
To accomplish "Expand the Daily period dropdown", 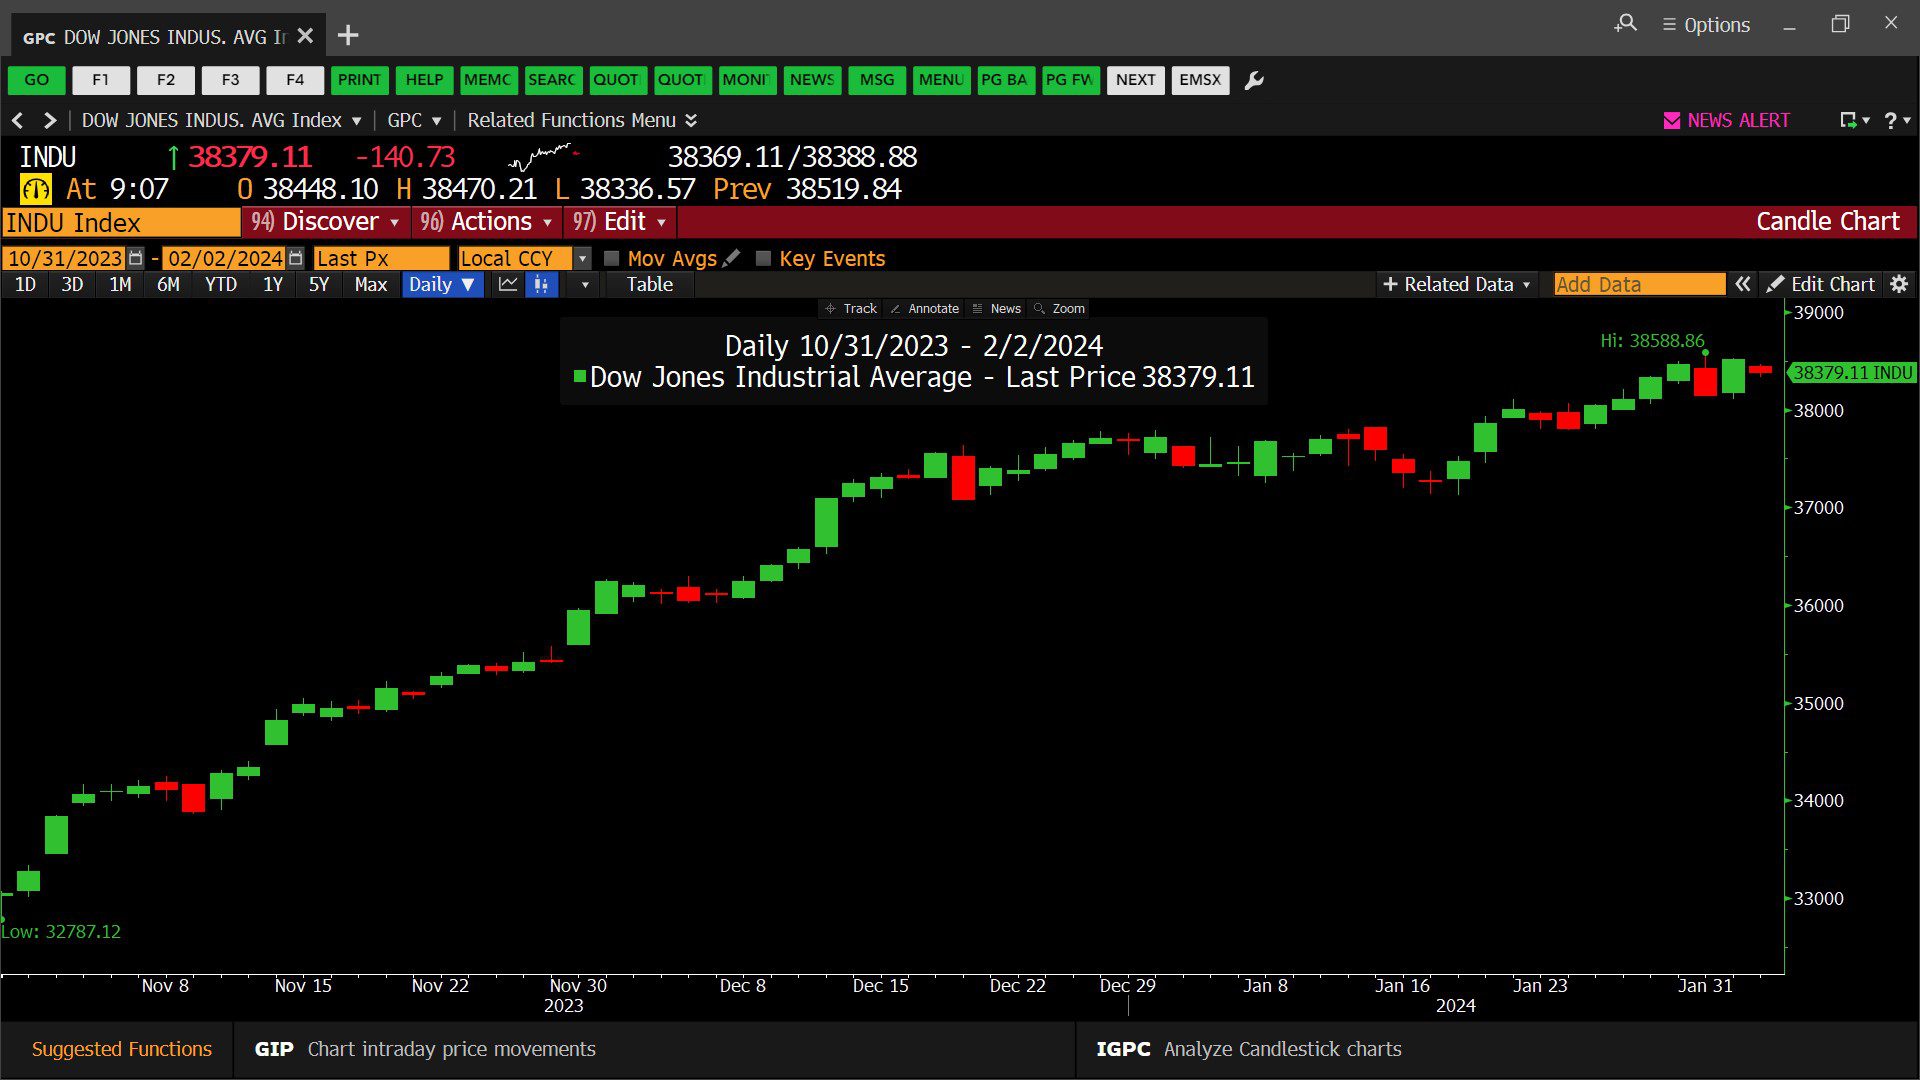I will click(x=442, y=284).
